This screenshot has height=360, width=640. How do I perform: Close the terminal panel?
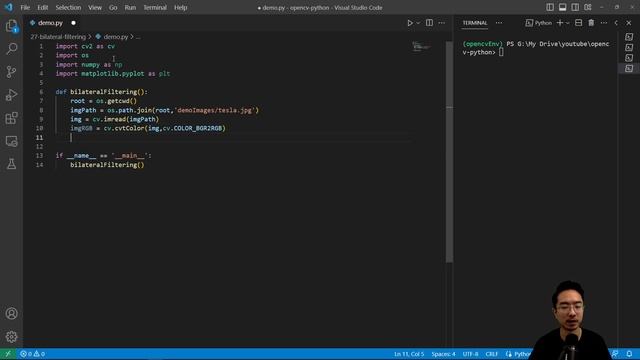(x=629, y=23)
